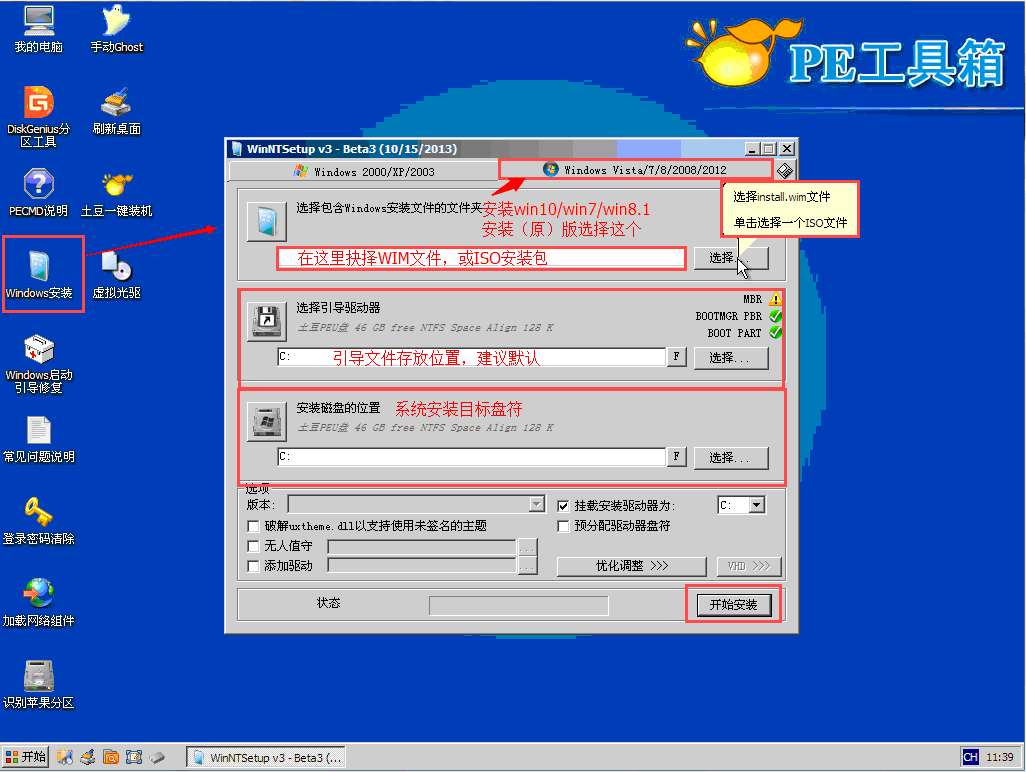Expand the 优化调整 tweaks panel
Image resolution: width=1026 pixels, height=772 pixels.
tap(631, 566)
